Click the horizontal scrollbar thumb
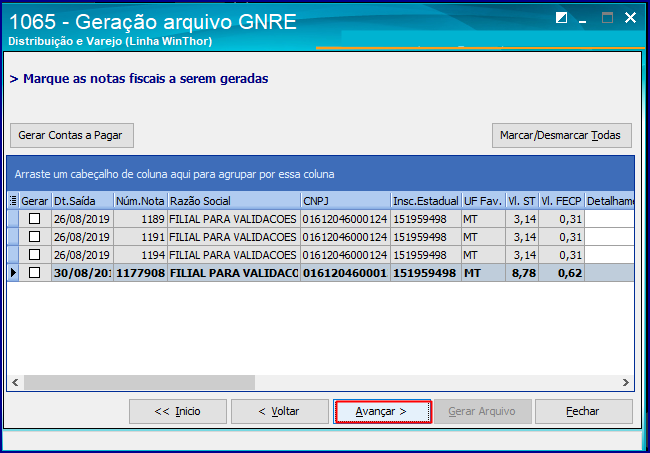The image size is (650, 453). point(139,382)
